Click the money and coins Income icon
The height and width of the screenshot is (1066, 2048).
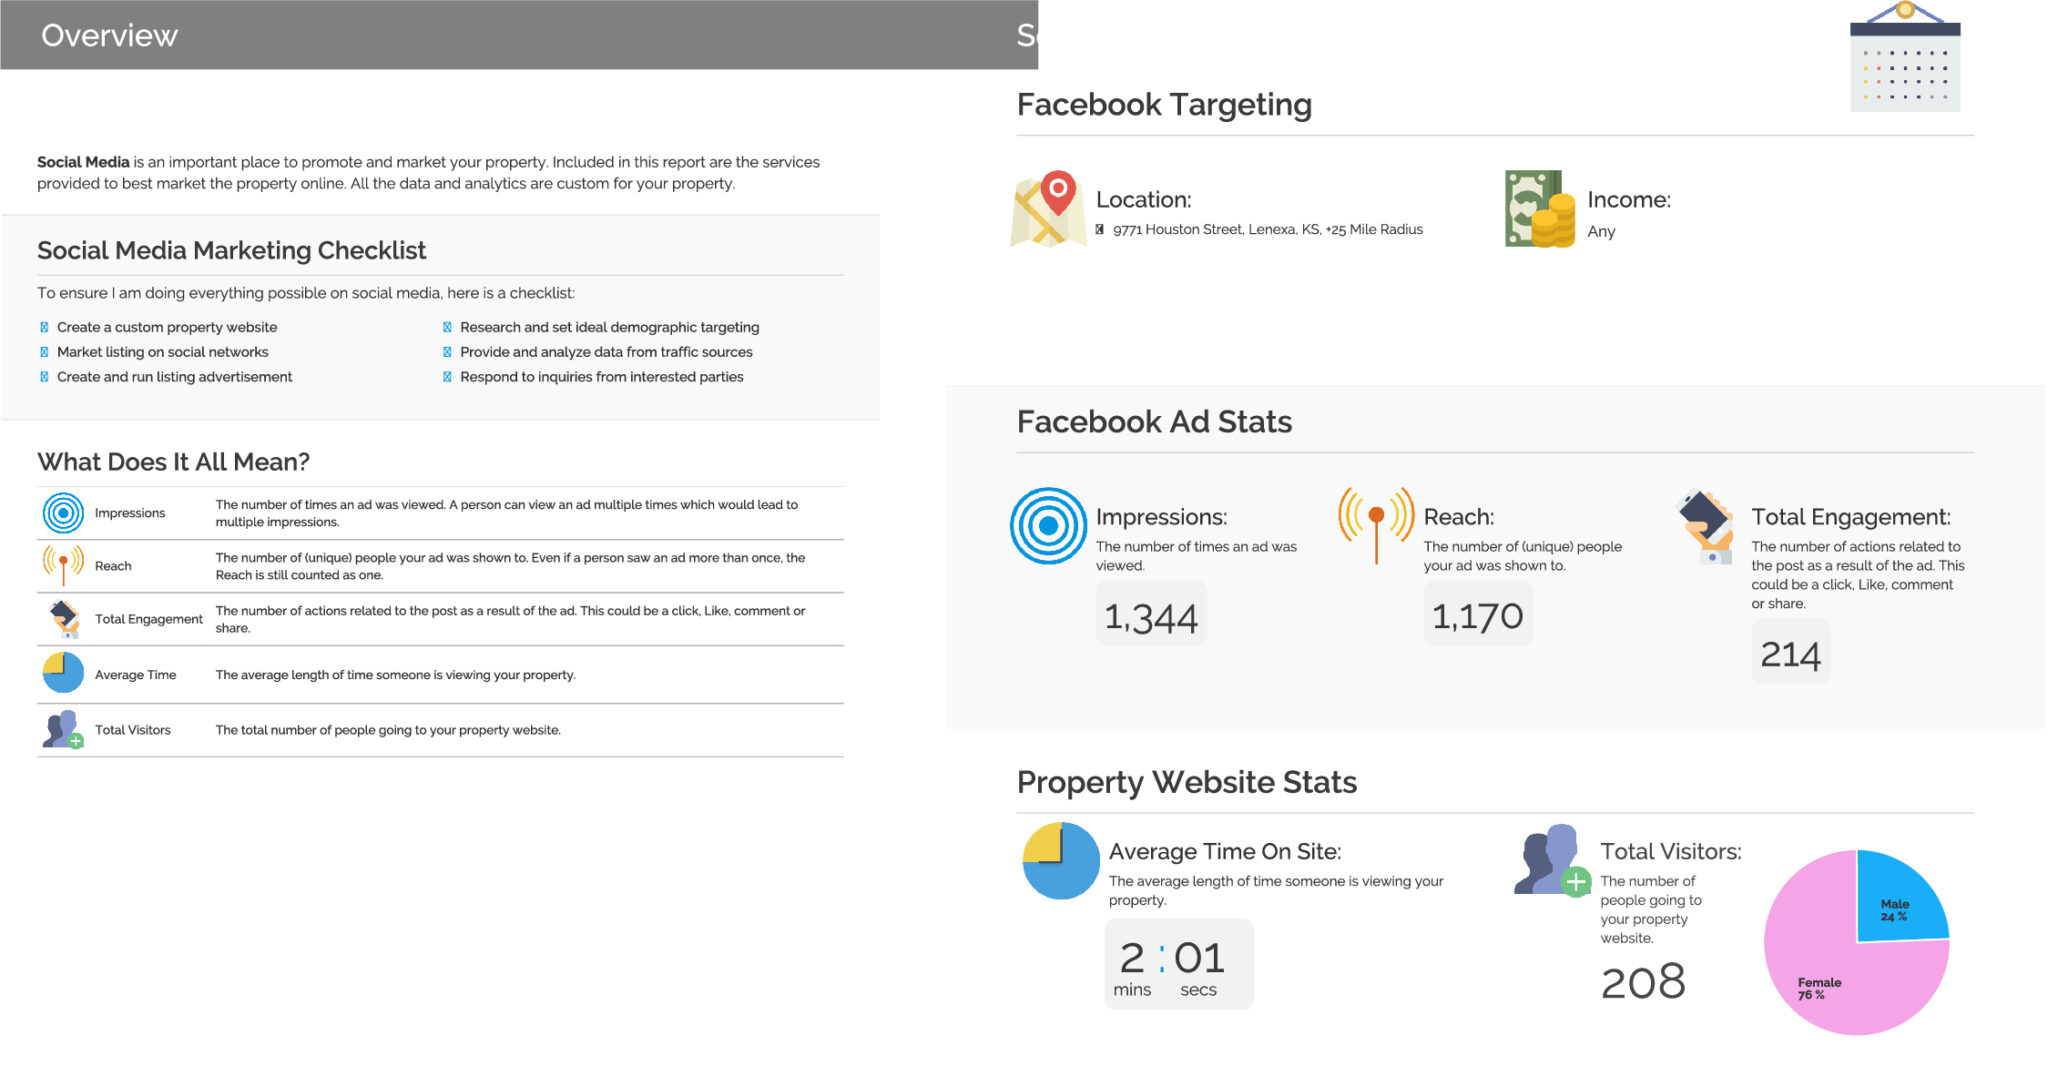coord(1539,209)
